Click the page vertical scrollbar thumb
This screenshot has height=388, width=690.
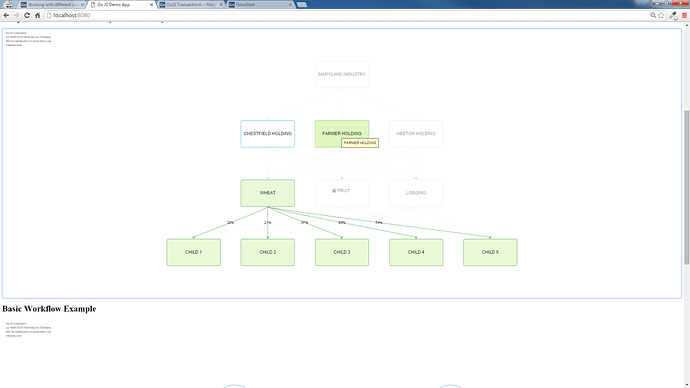686,187
